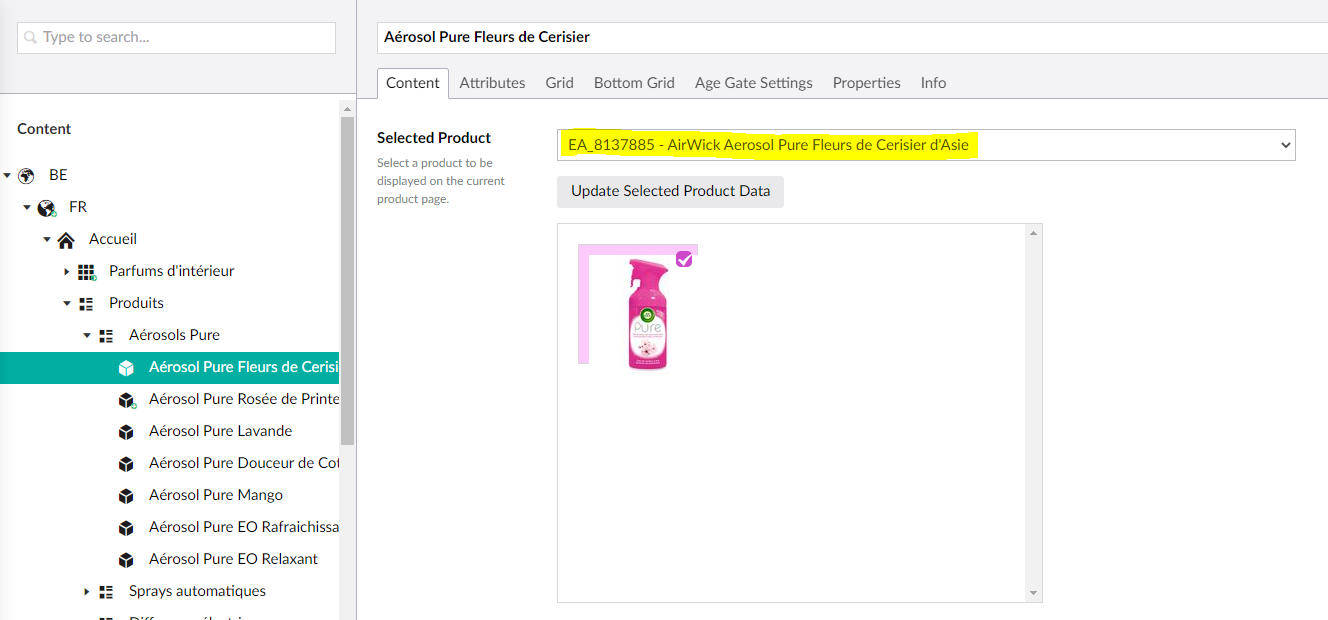Screen dimensions: 1328x620
Task: Click the box icon beside Aérosol Pure Lavande
Action: [x=126, y=431]
